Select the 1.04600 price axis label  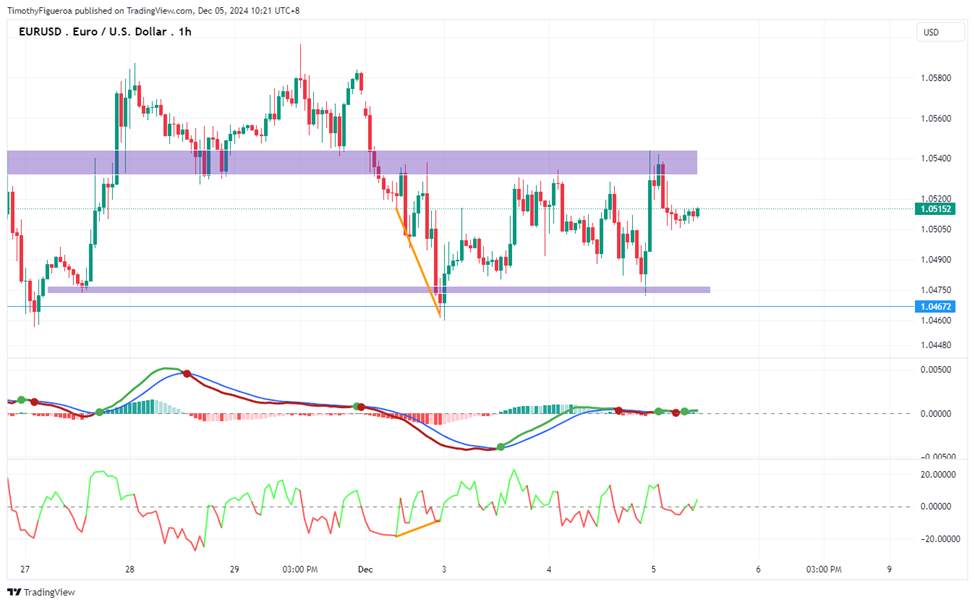click(x=936, y=321)
